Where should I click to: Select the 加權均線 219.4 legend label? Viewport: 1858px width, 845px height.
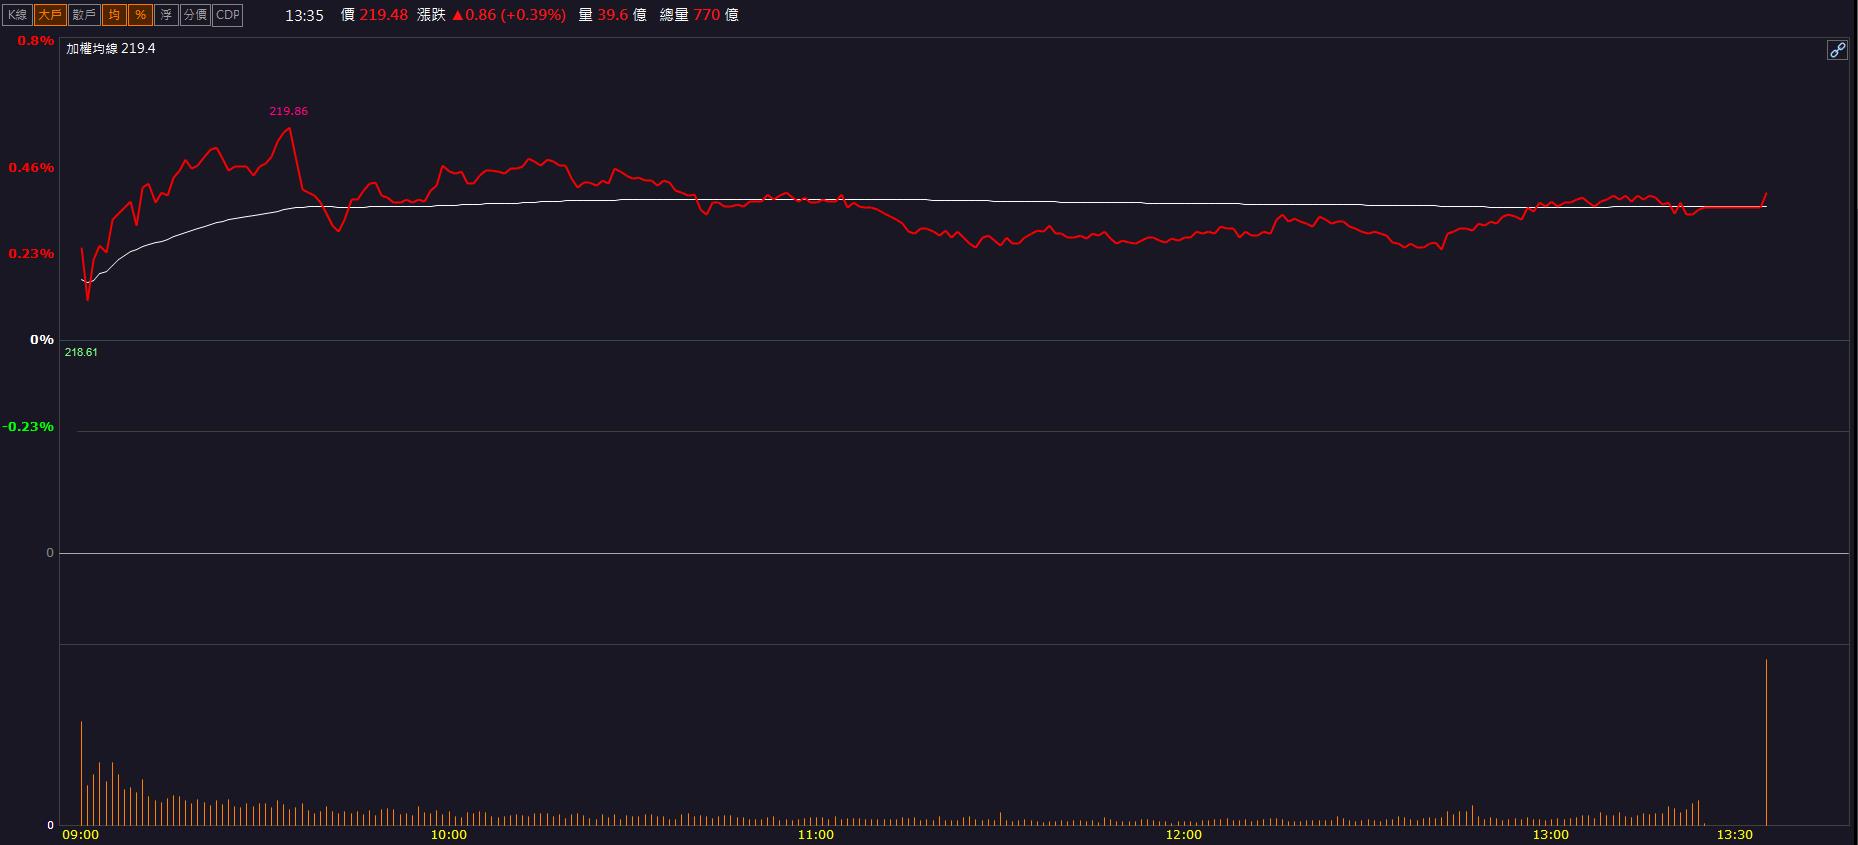pos(111,48)
